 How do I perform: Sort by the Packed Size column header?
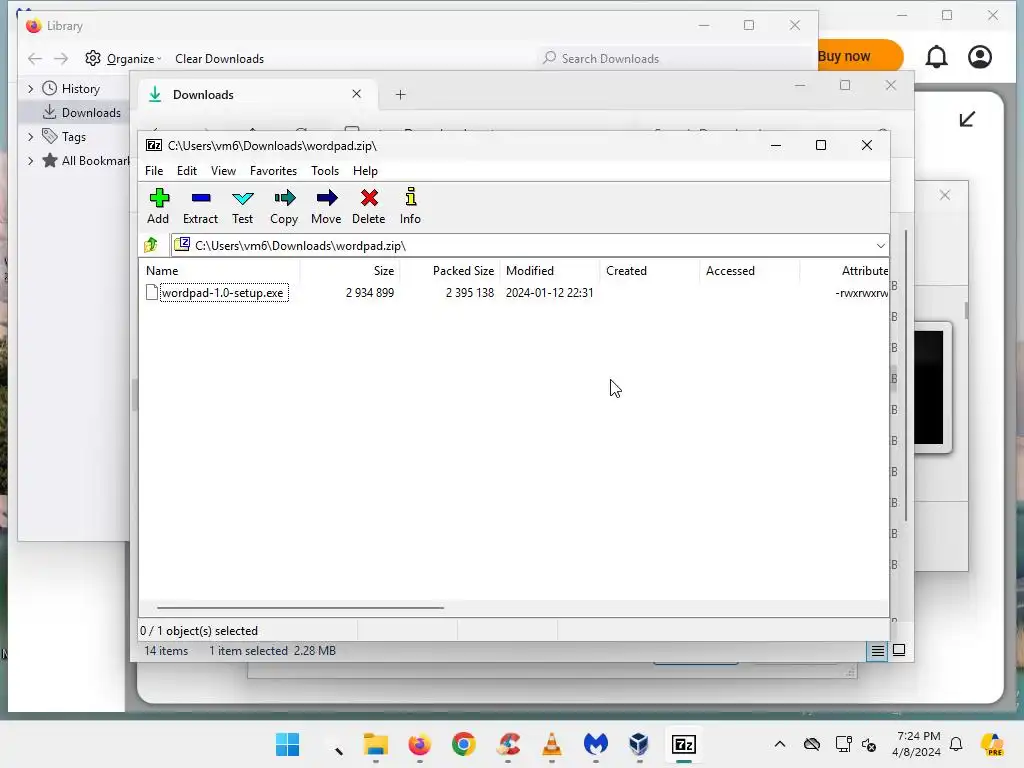pos(451,270)
